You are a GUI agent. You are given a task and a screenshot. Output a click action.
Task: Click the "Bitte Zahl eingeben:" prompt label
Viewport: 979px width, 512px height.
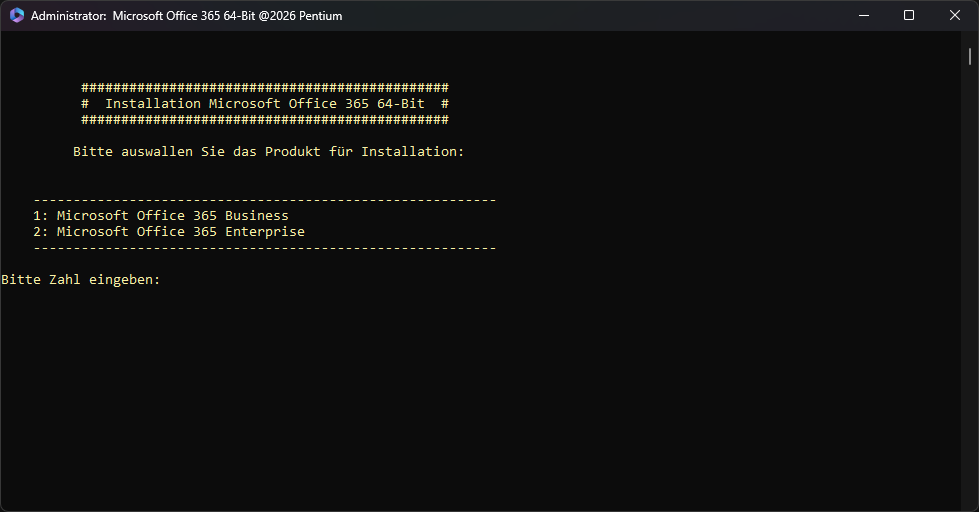[80, 280]
